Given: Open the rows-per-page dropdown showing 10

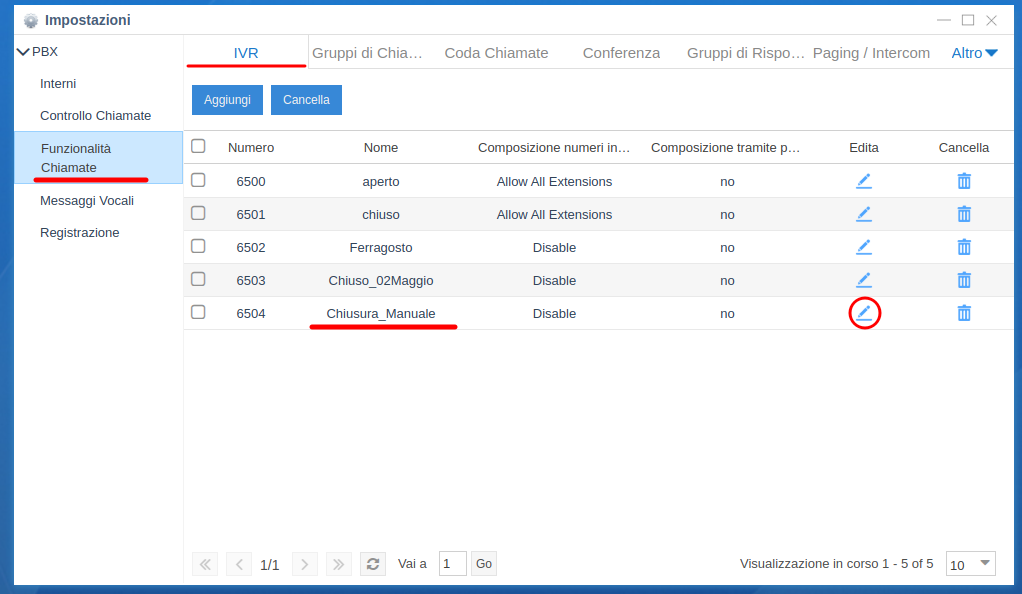Looking at the screenshot, I should (971, 564).
